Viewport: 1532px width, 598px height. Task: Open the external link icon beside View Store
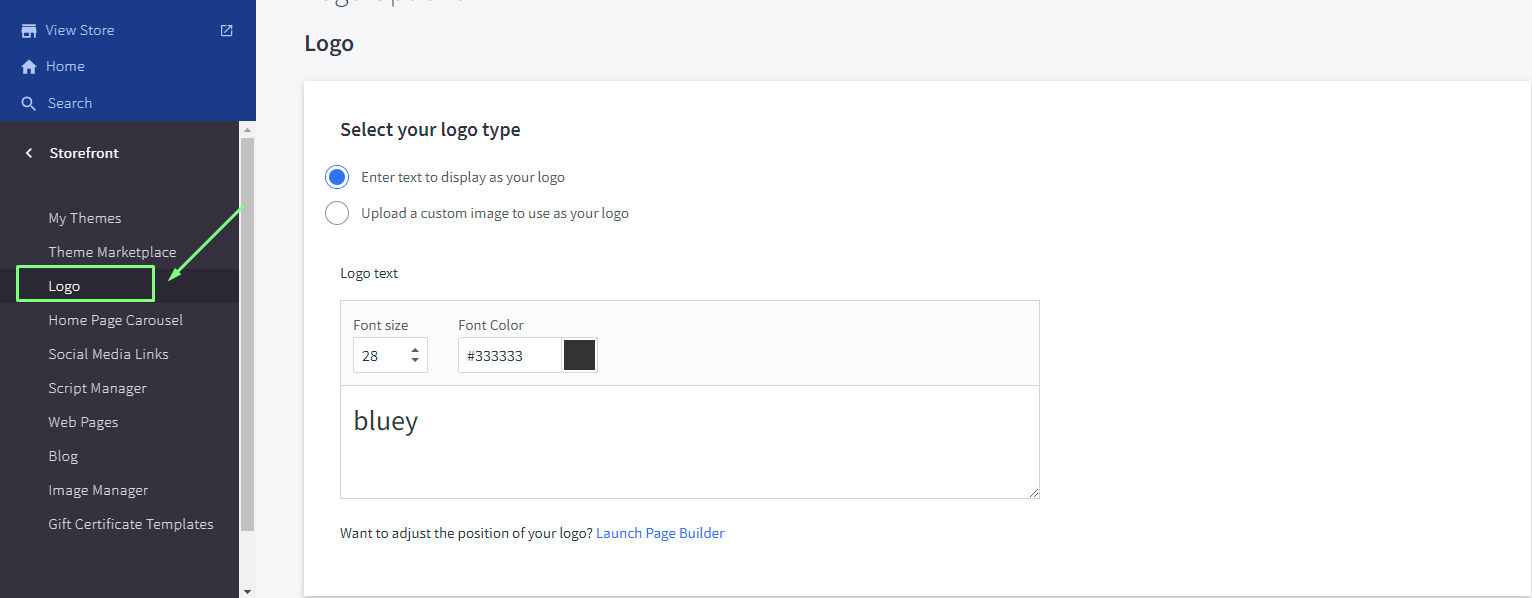coord(227,30)
